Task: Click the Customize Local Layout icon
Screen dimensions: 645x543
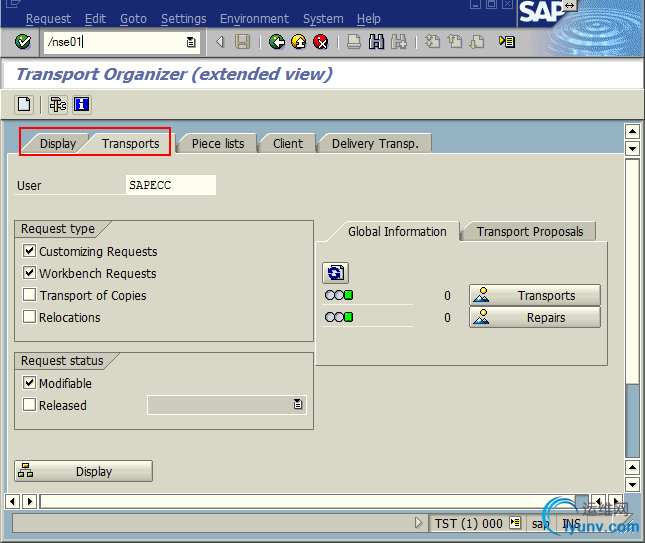Action: pos(507,42)
